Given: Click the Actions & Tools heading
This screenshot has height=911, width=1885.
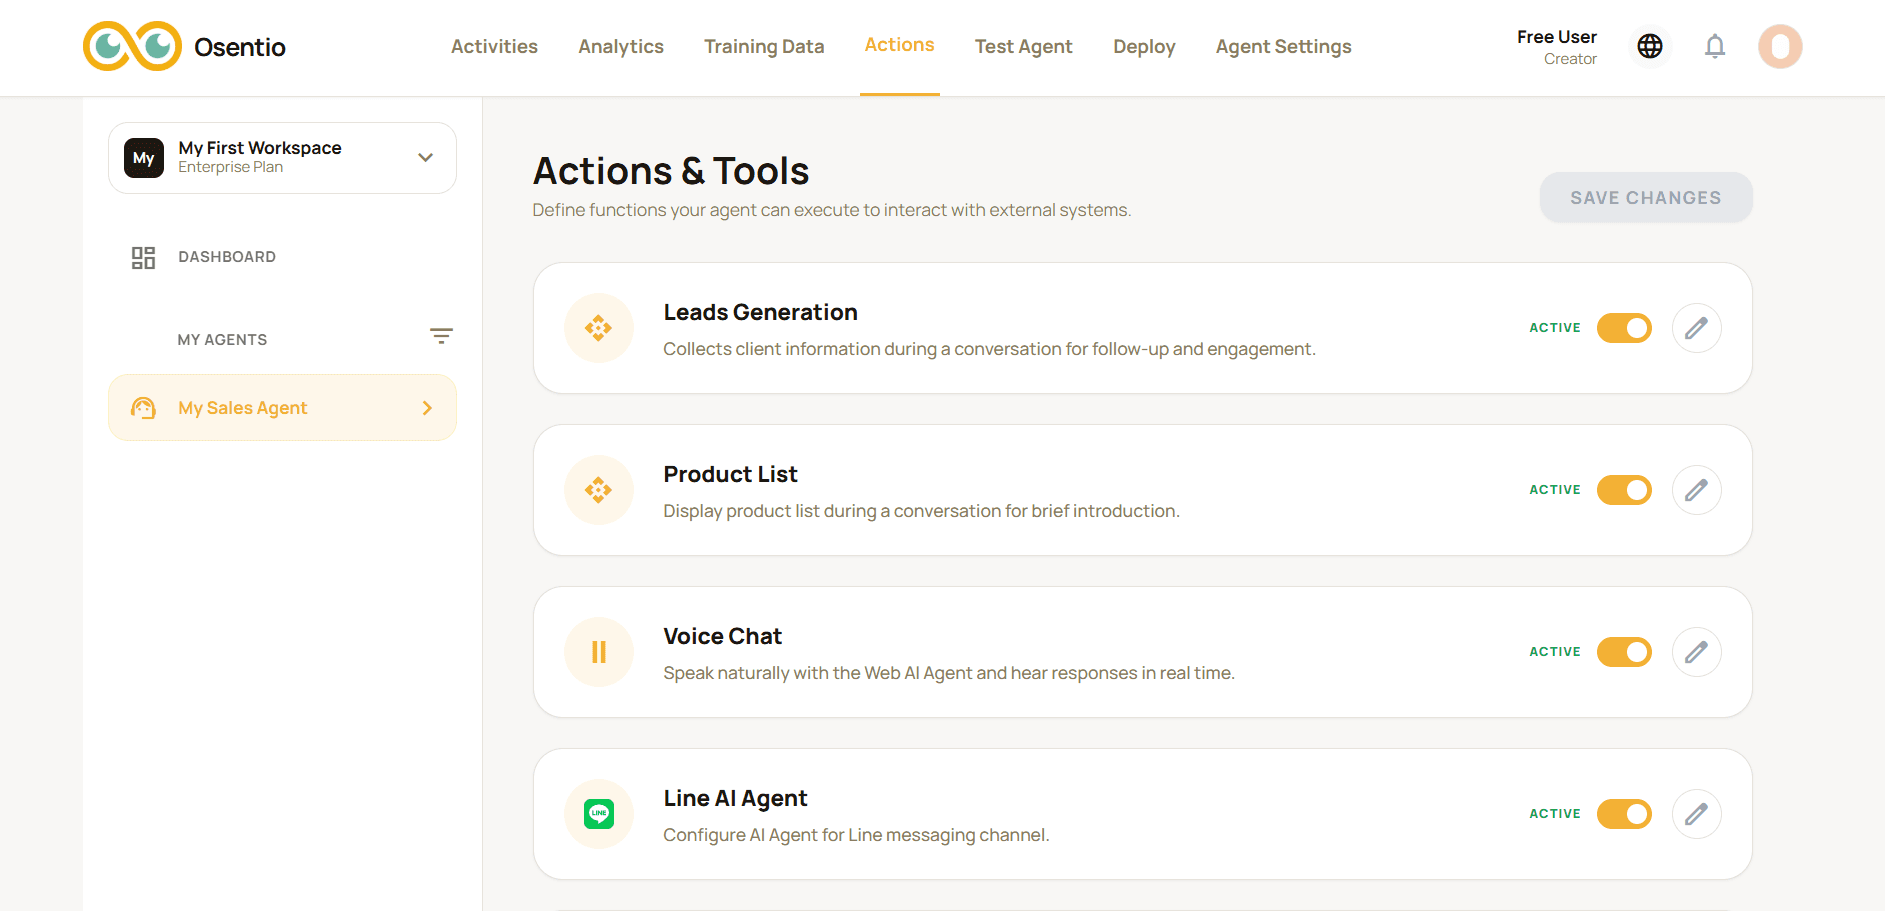Looking at the screenshot, I should pos(671,171).
